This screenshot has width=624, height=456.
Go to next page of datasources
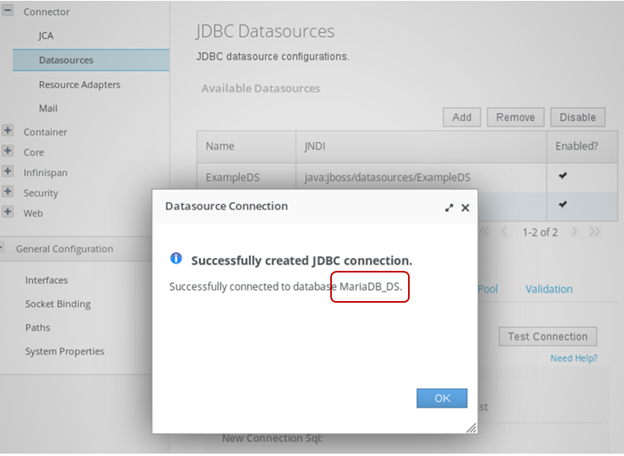[574, 231]
